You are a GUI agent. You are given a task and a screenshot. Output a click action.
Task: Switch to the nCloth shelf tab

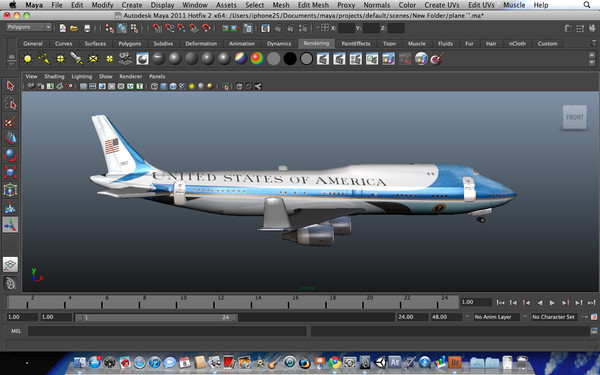517,44
